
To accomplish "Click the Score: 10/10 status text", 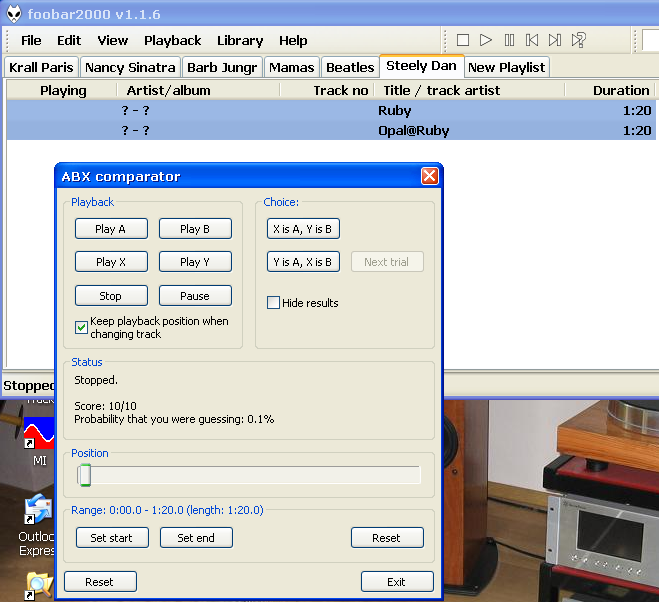I will tap(105, 406).
